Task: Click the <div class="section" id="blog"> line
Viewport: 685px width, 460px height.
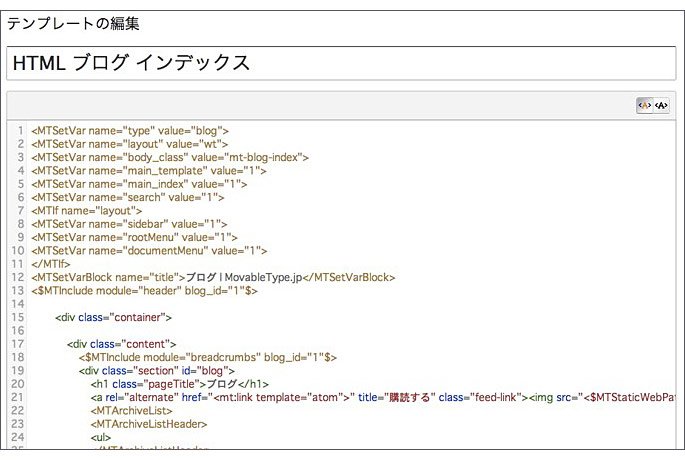Action: click(x=157, y=370)
